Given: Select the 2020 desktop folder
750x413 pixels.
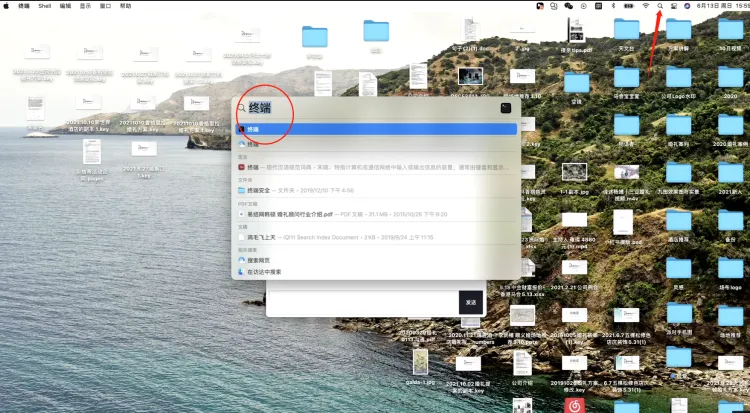Looking at the screenshot, I should (x=730, y=82).
